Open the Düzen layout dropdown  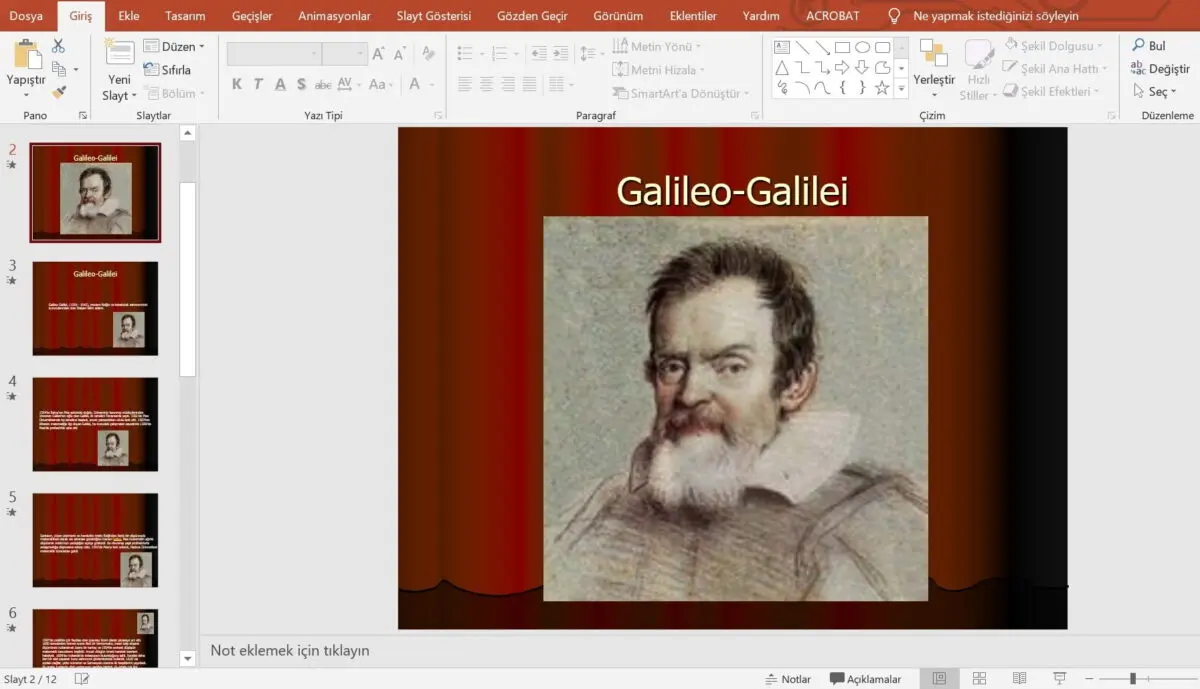coord(174,46)
